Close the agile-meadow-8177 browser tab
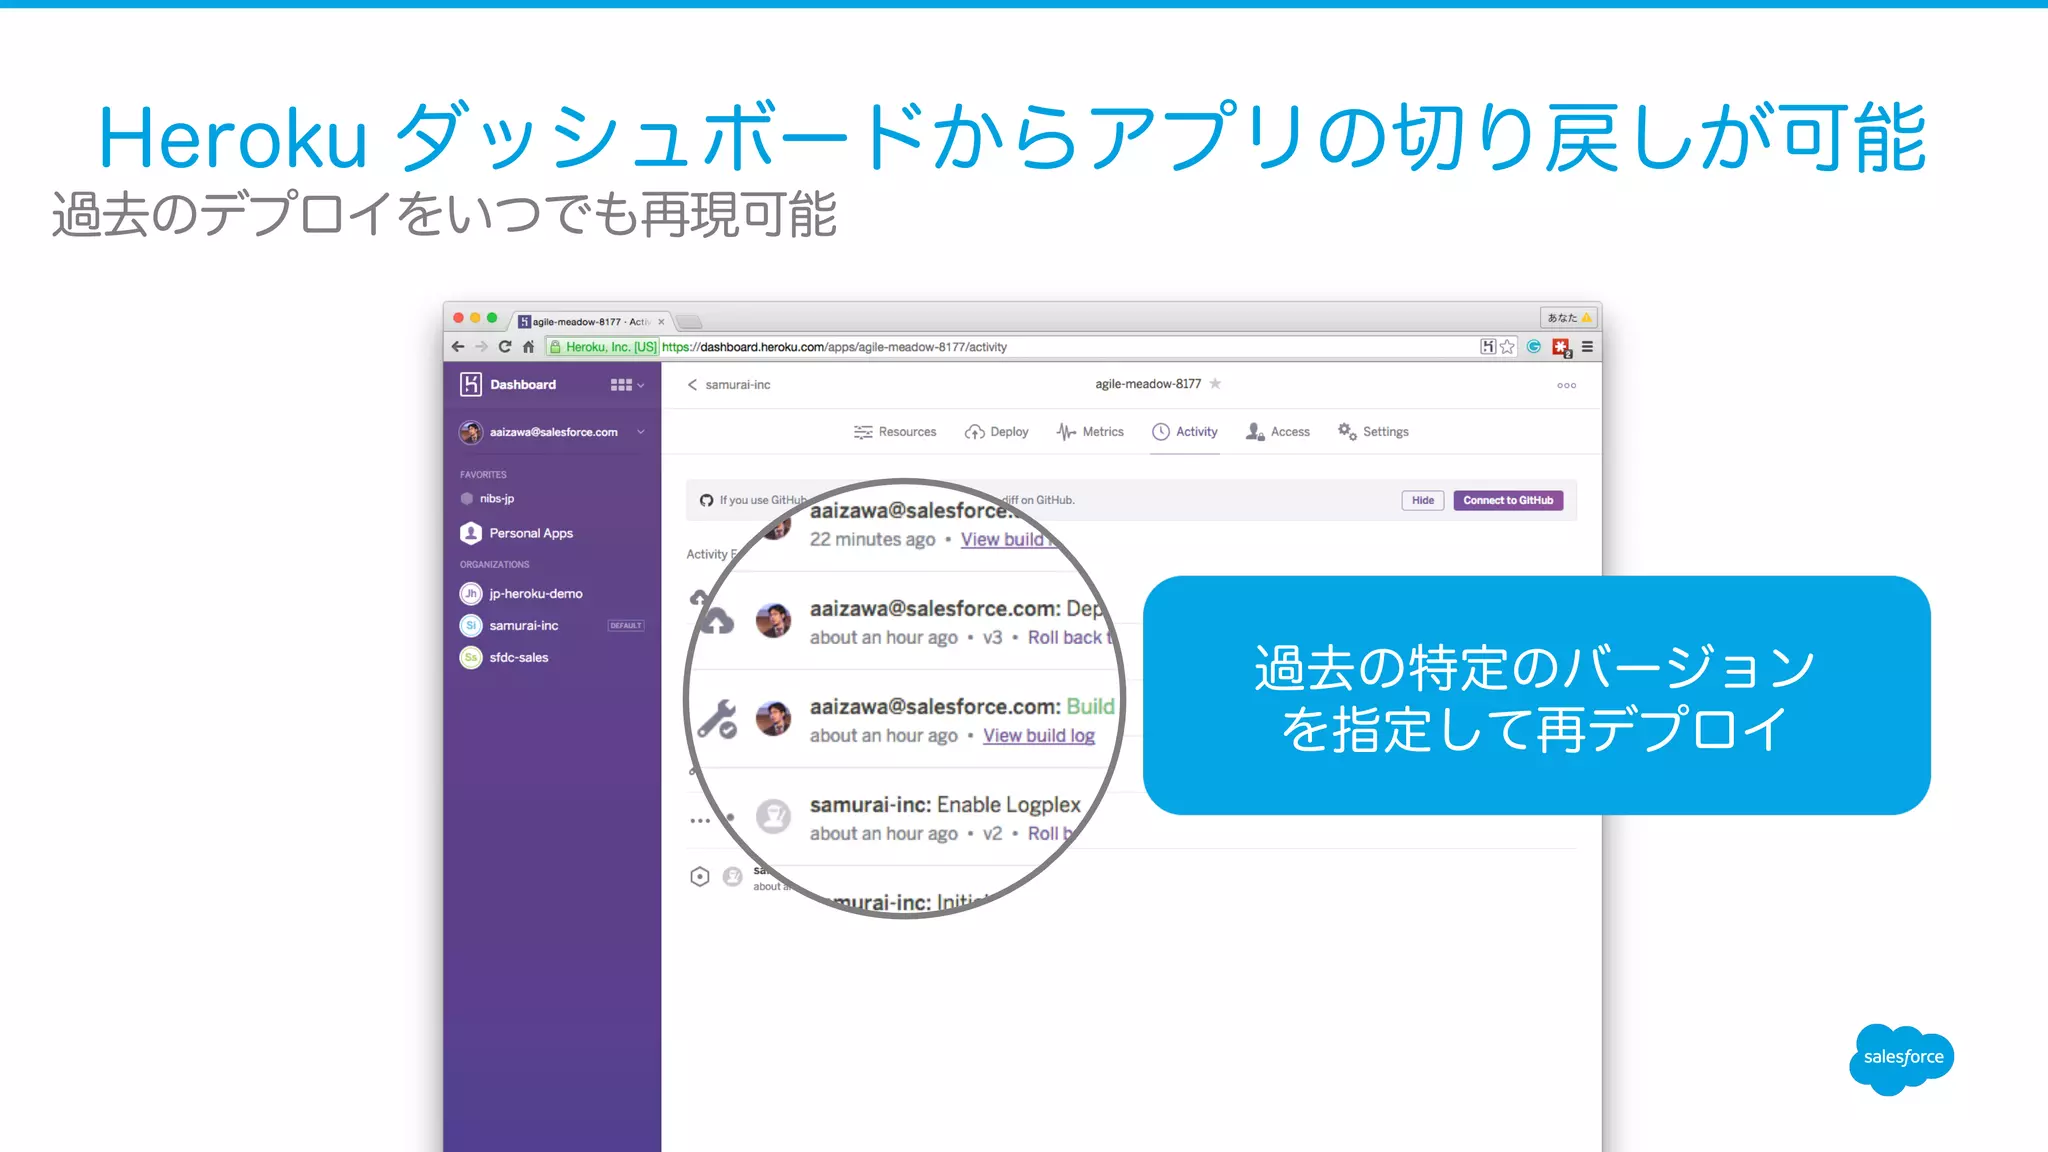The image size is (2048, 1152). click(661, 322)
